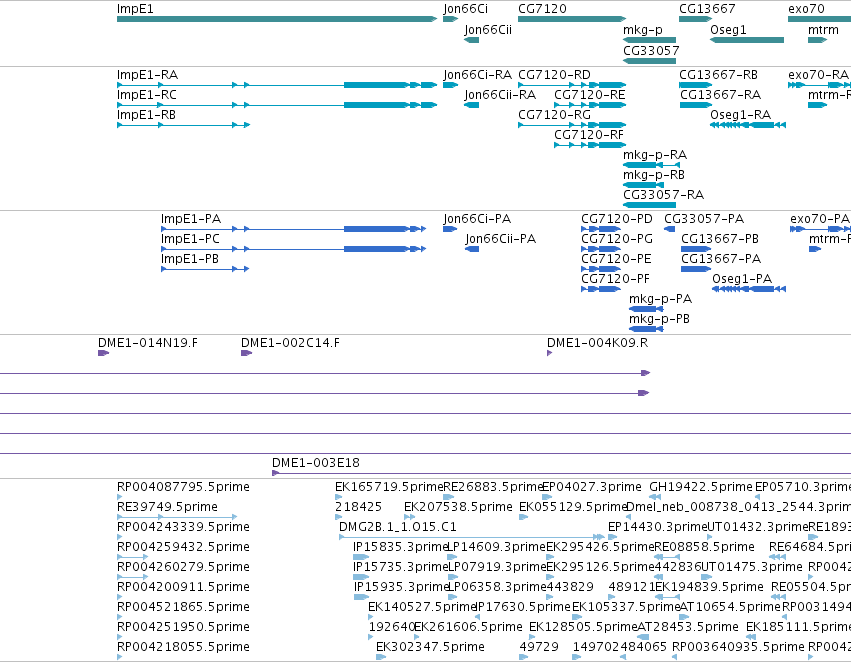Select the exo70-RA transcript
Viewport: 851px width, 662px height.
pos(820,85)
